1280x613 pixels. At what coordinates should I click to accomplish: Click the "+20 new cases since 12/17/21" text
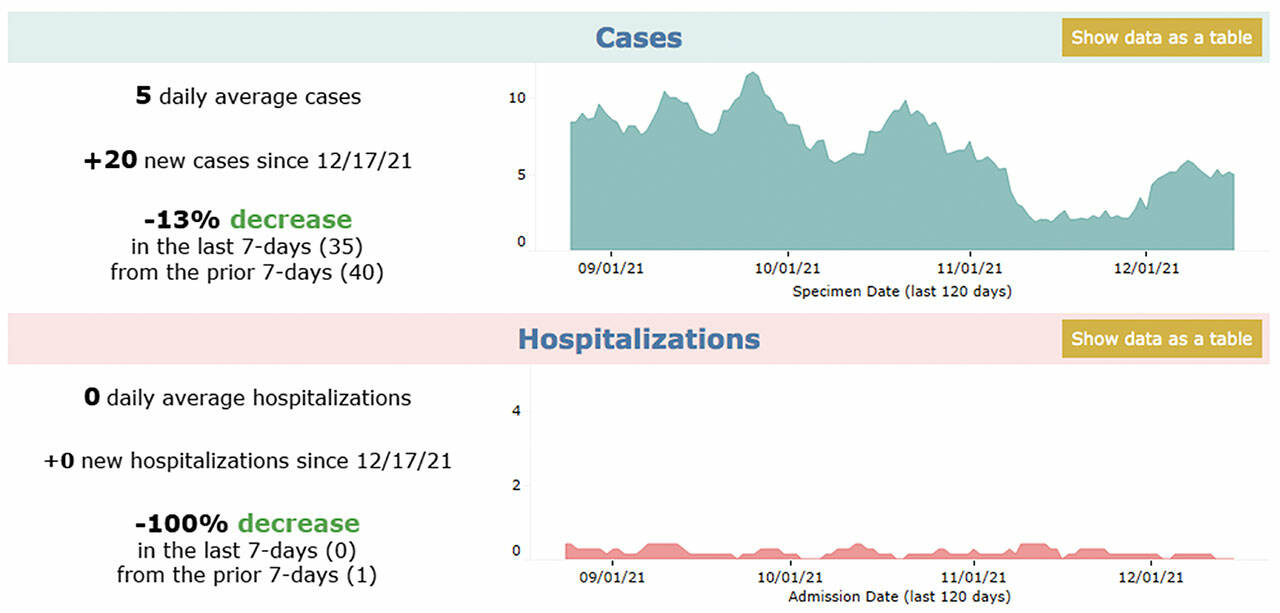(x=248, y=160)
